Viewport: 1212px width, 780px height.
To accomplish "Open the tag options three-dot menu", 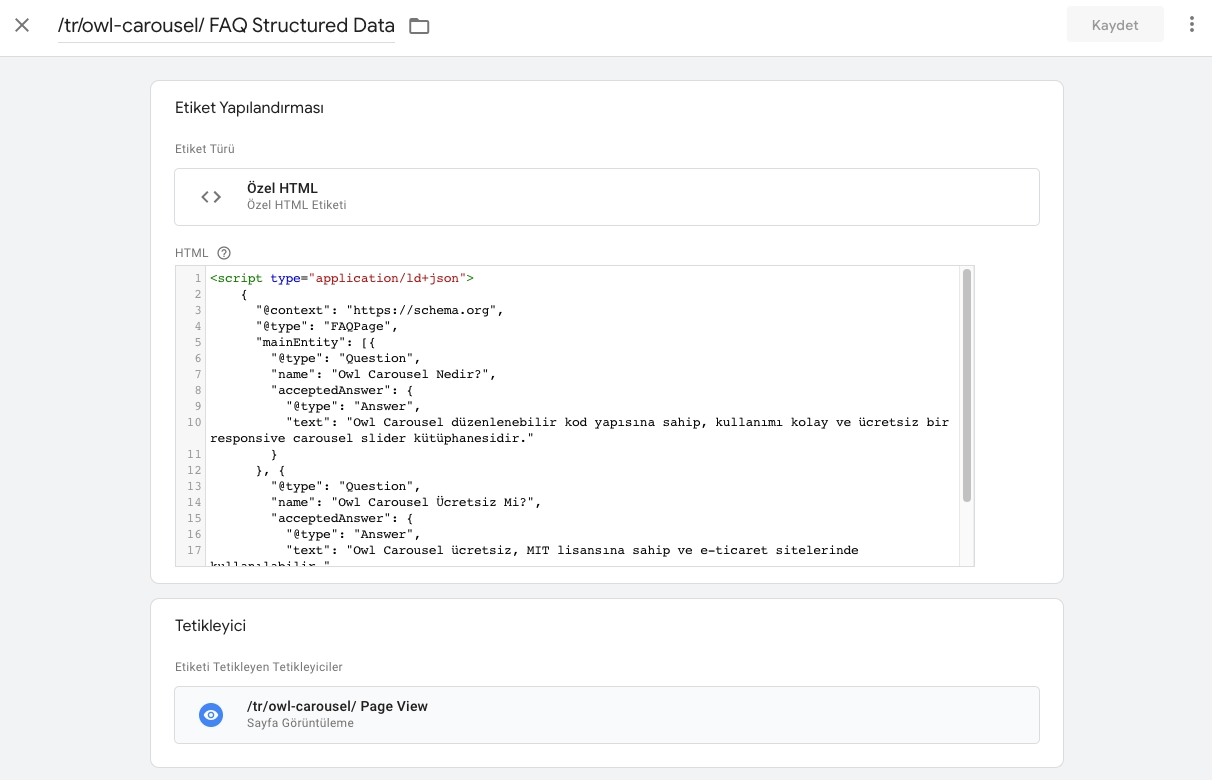I will (1193, 24).
